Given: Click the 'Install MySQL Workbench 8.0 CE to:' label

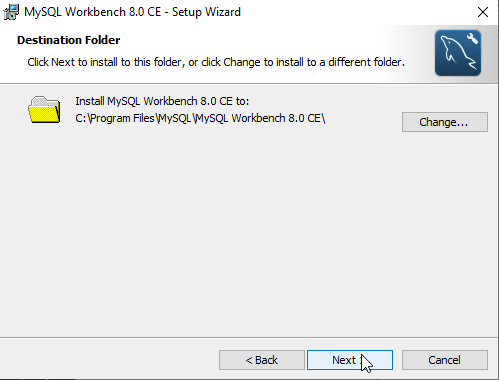Looking at the screenshot, I should tap(162, 101).
